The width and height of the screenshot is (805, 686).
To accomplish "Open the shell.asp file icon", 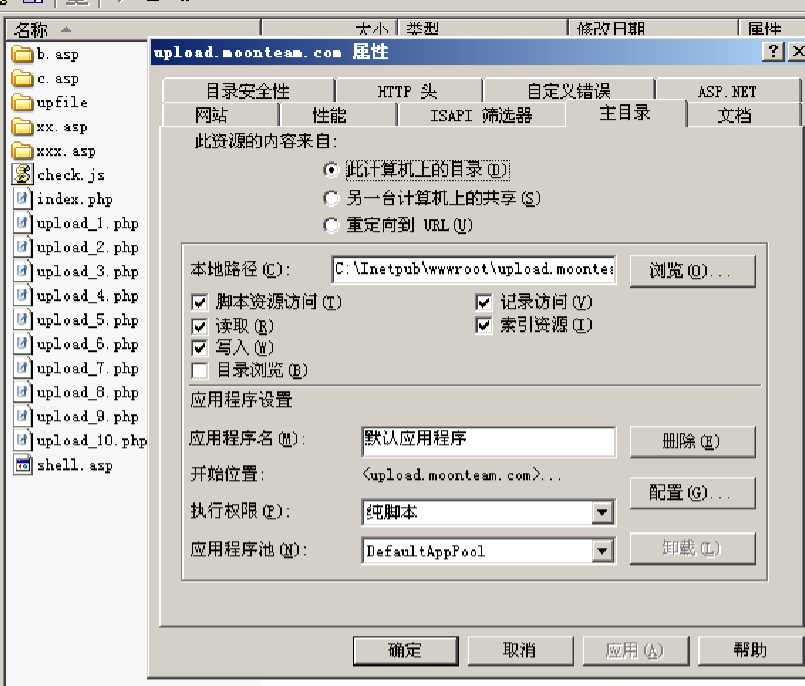I will pos(22,464).
